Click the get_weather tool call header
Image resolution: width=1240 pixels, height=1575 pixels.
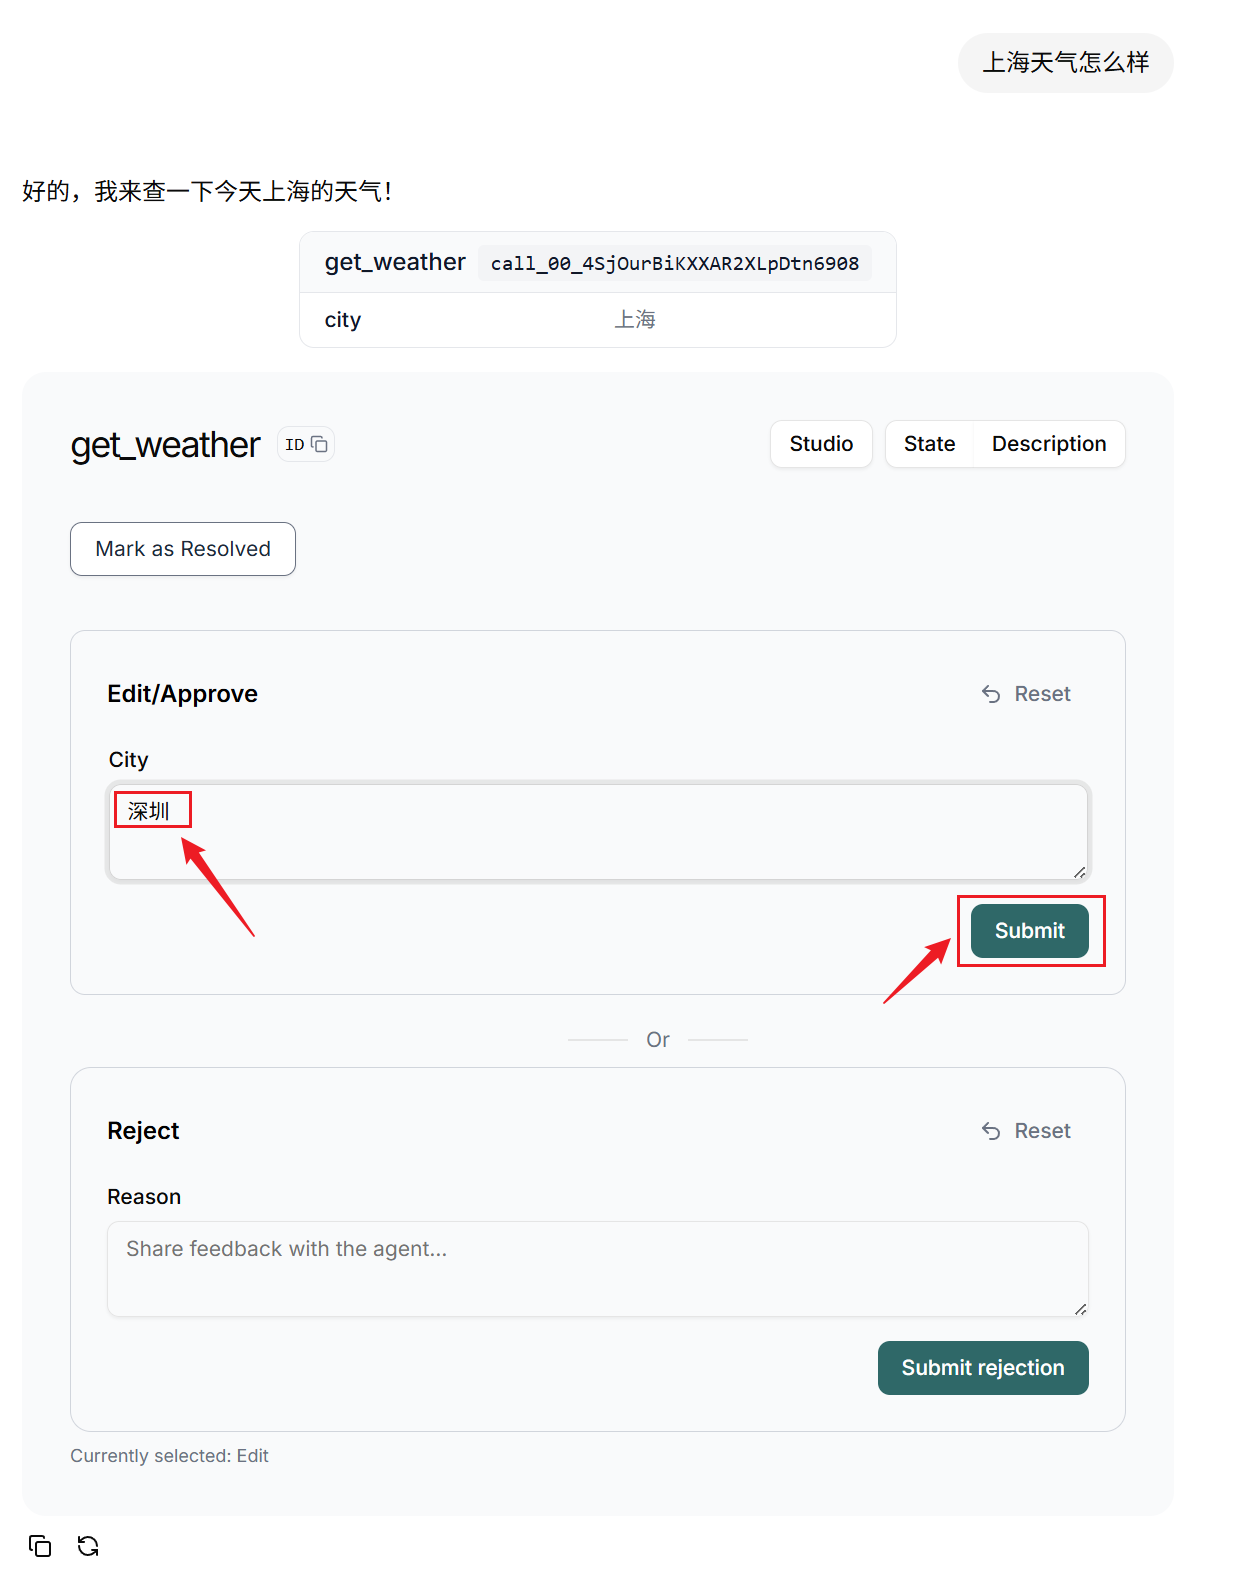pos(598,263)
